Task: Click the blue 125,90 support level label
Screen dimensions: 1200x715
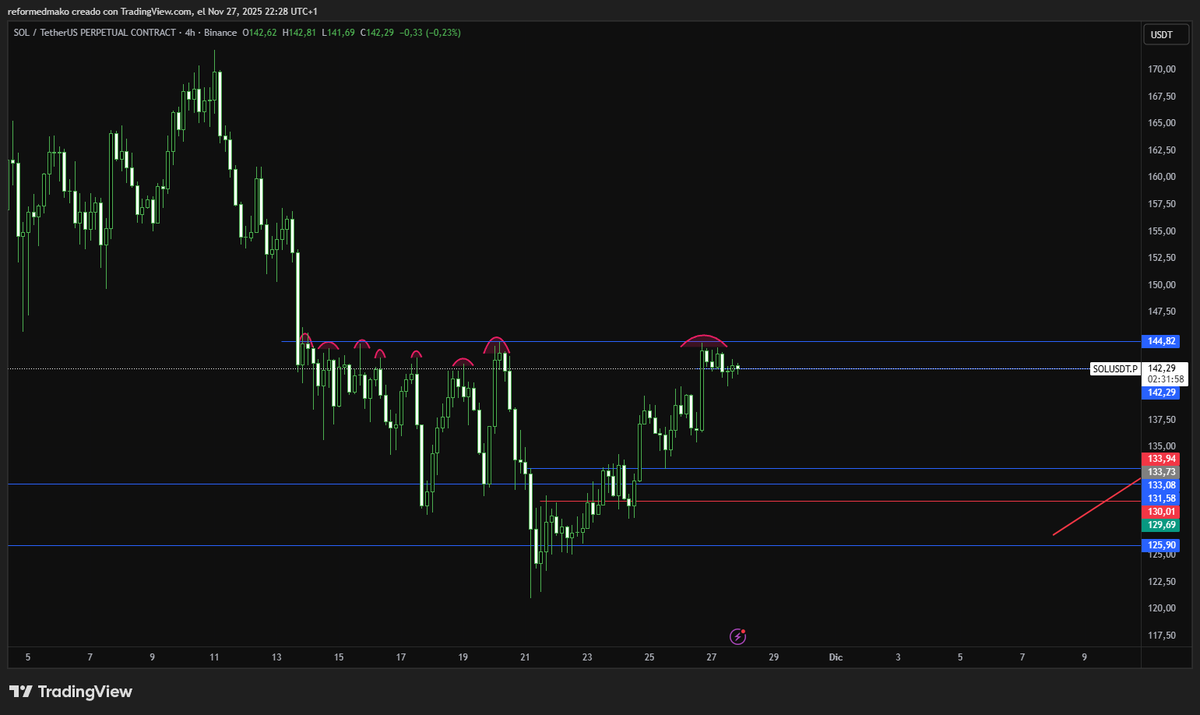Action: [1160, 545]
